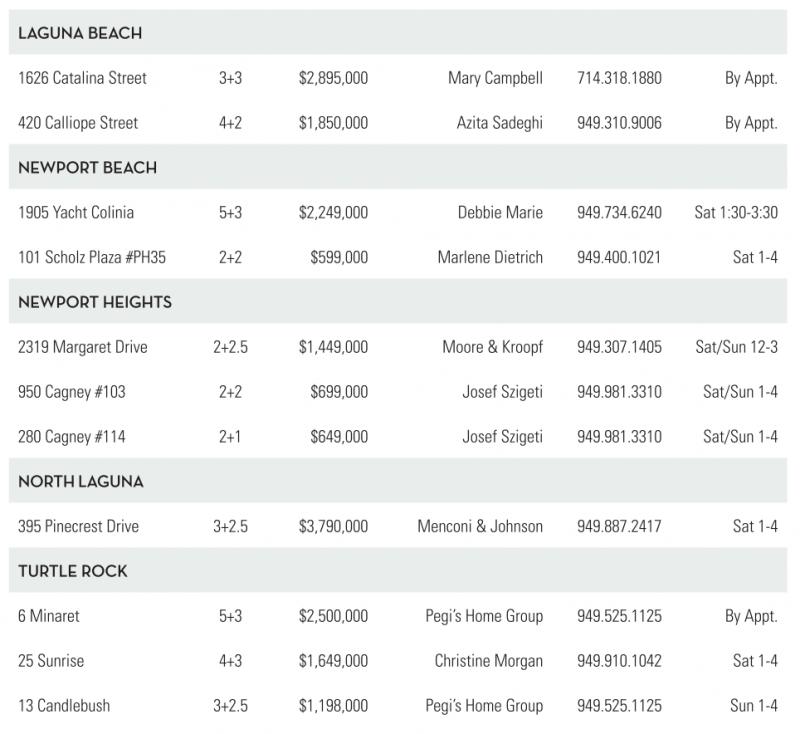This screenshot has height=734, width=800.
Task: Click phone number 949.910.1042
Action: 619,661
